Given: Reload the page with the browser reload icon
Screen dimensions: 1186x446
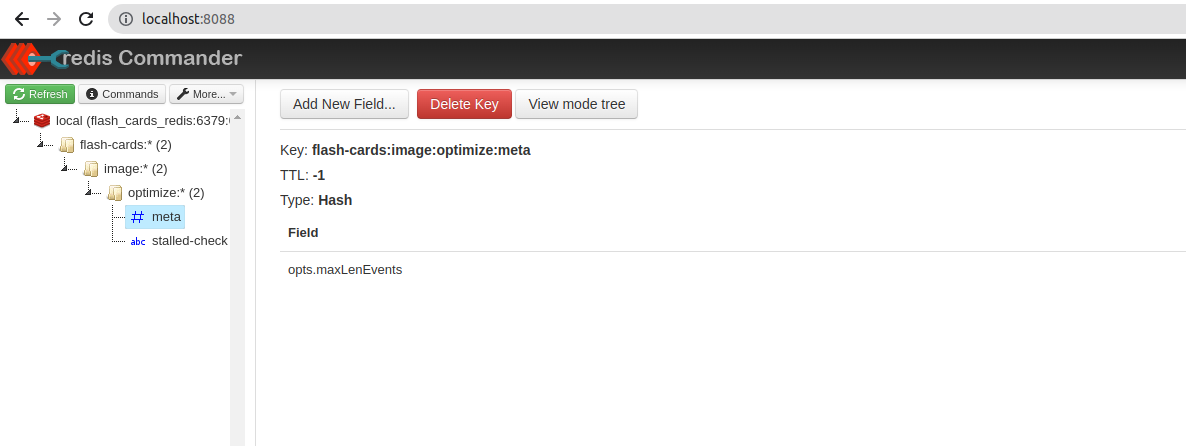Looking at the screenshot, I should [86, 19].
